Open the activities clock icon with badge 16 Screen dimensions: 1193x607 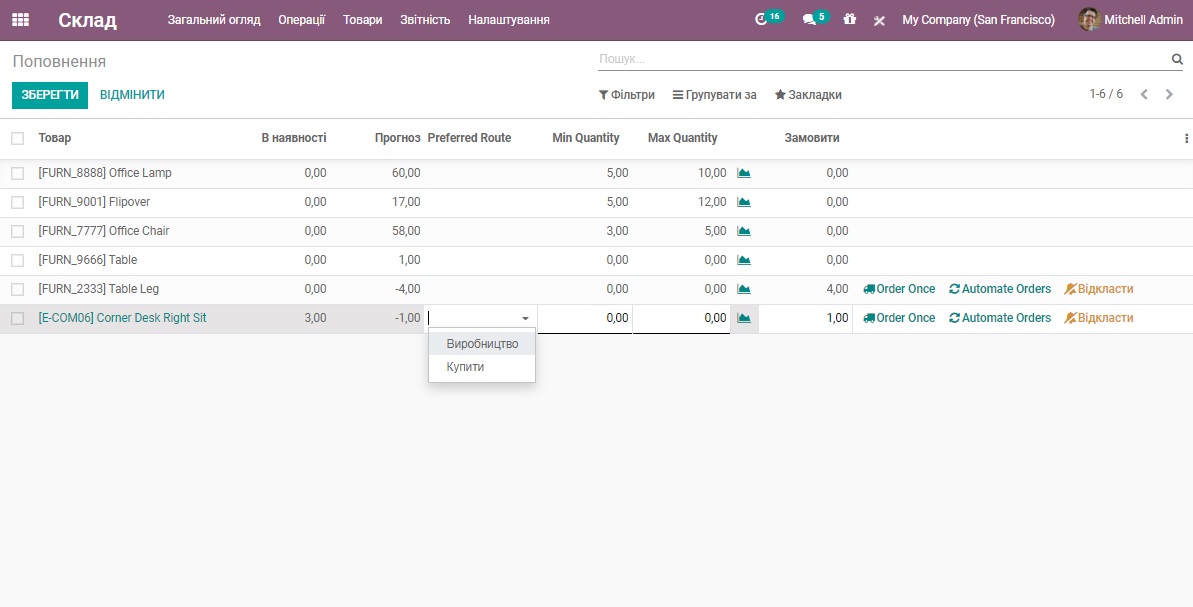[x=763, y=20]
